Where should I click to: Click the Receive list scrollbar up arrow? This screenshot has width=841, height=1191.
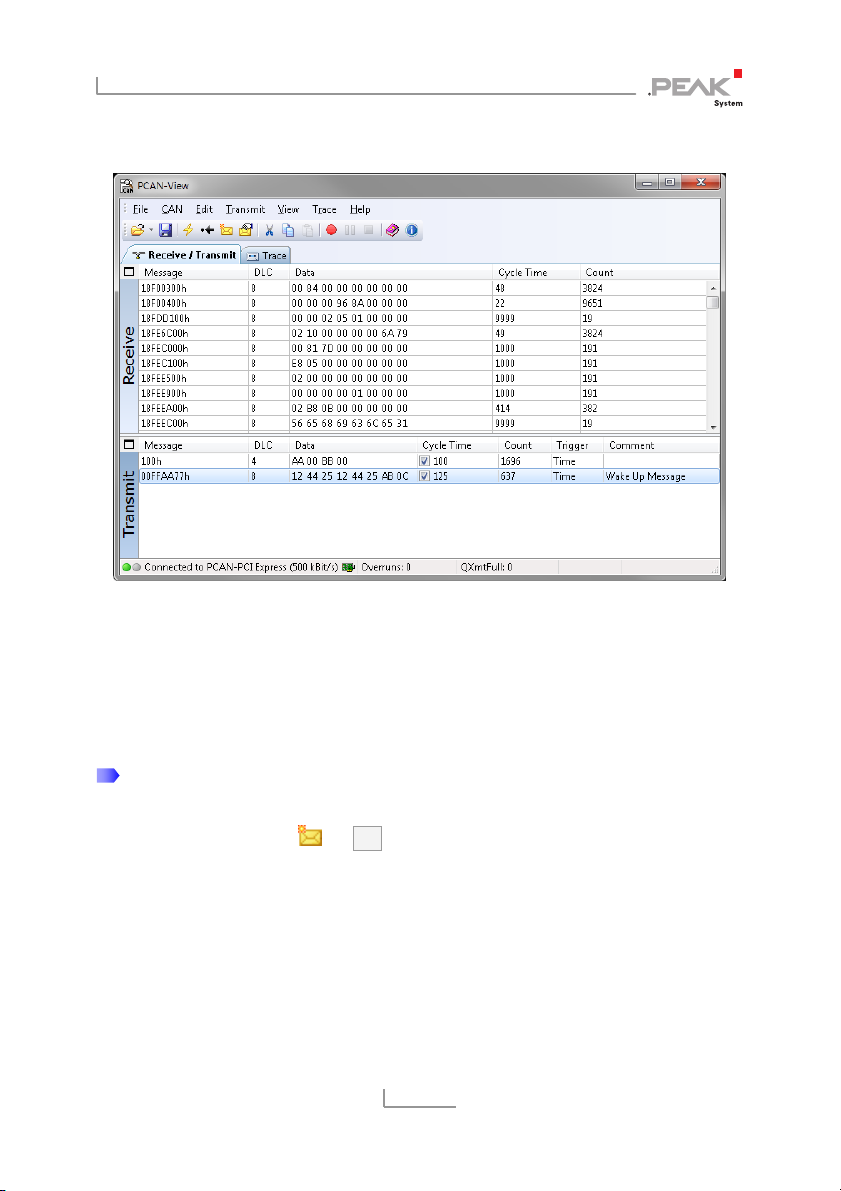click(713, 288)
